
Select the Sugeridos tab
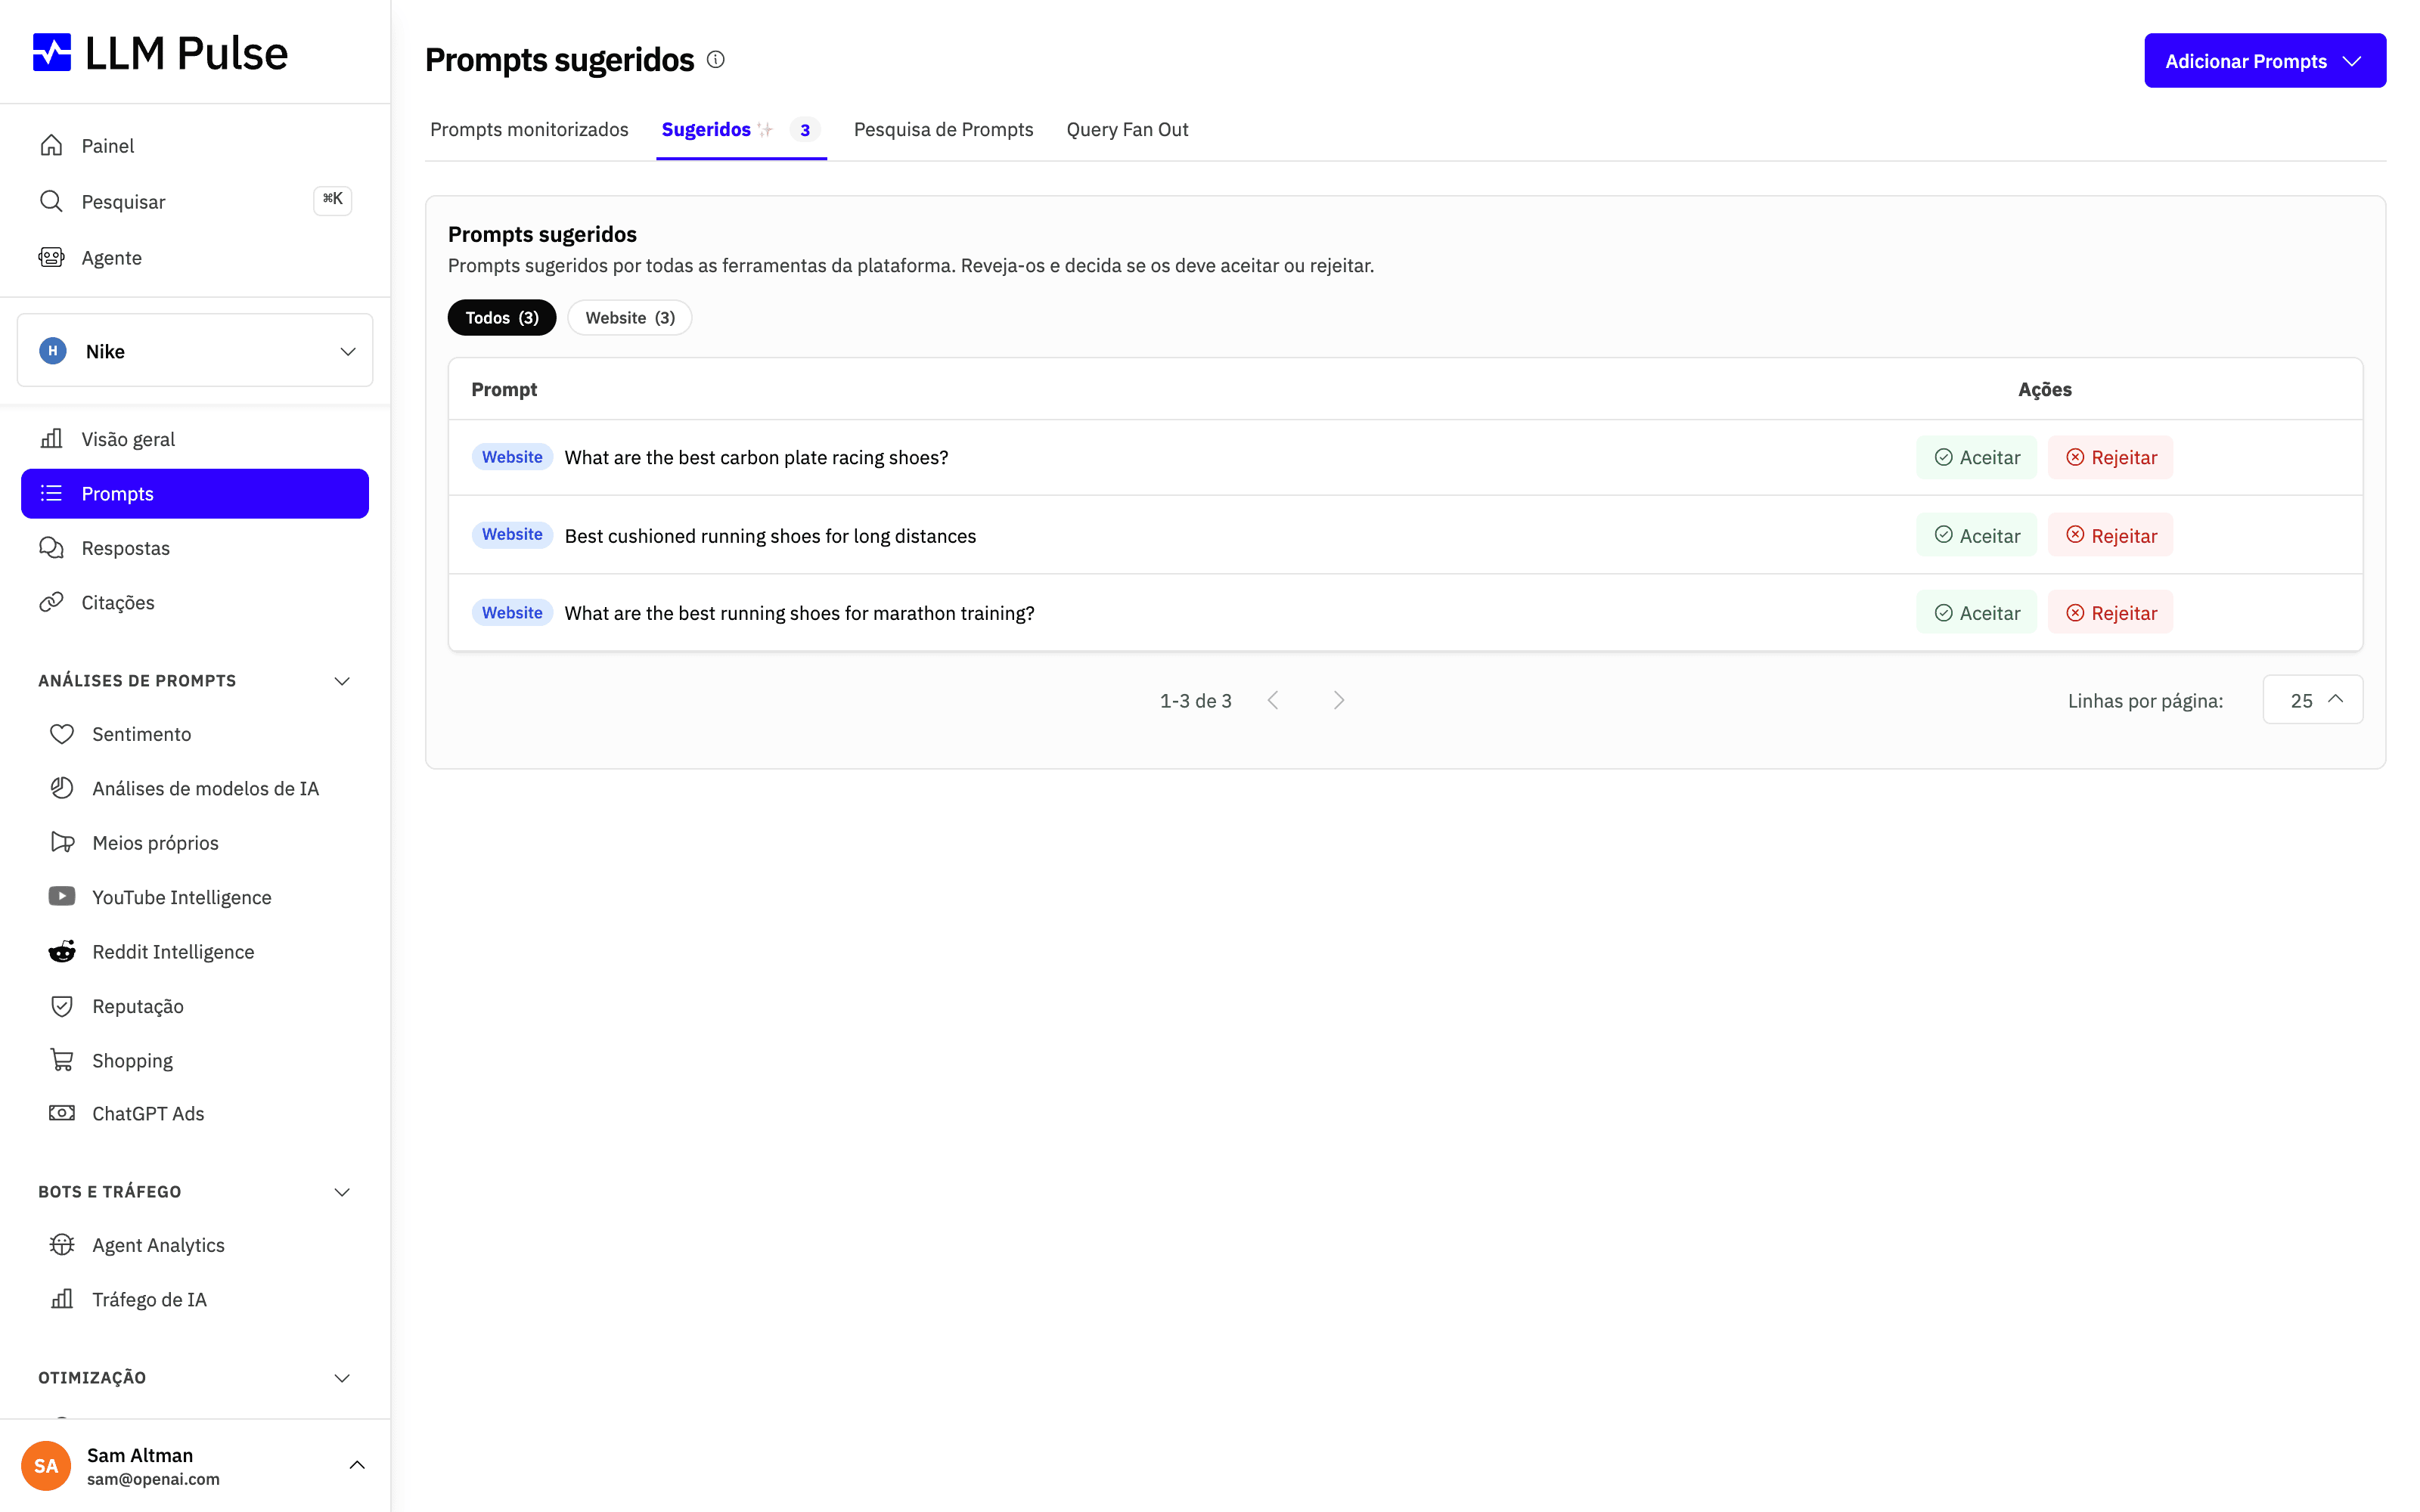(x=741, y=130)
